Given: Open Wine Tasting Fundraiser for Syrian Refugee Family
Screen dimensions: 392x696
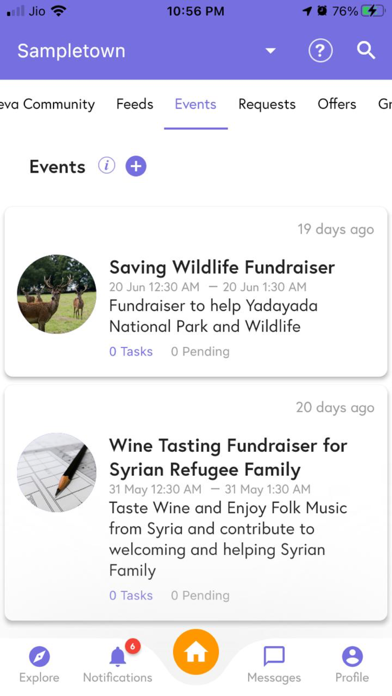Looking at the screenshot, I should [228, 457].
